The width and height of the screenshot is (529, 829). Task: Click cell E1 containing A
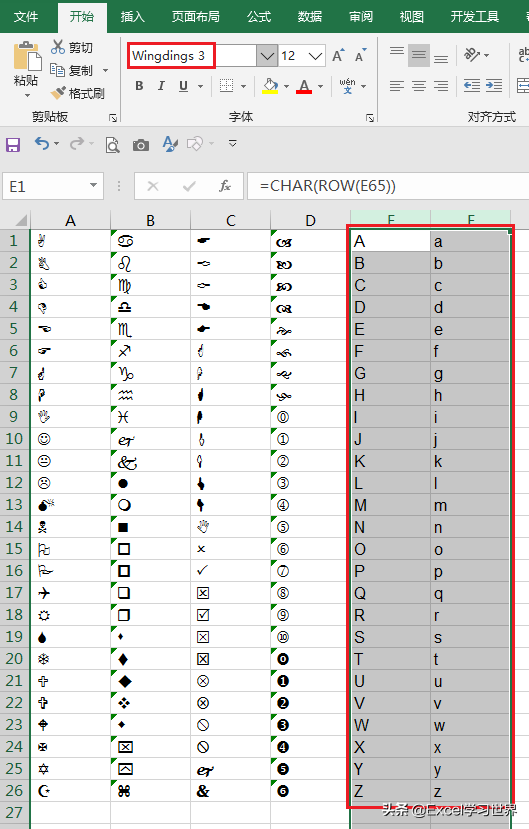pos(391,241)
